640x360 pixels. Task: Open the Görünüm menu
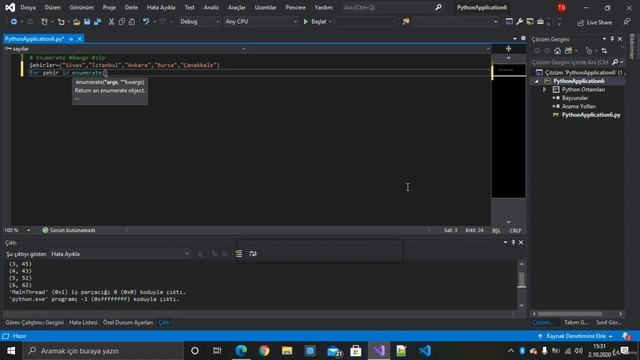82,7
